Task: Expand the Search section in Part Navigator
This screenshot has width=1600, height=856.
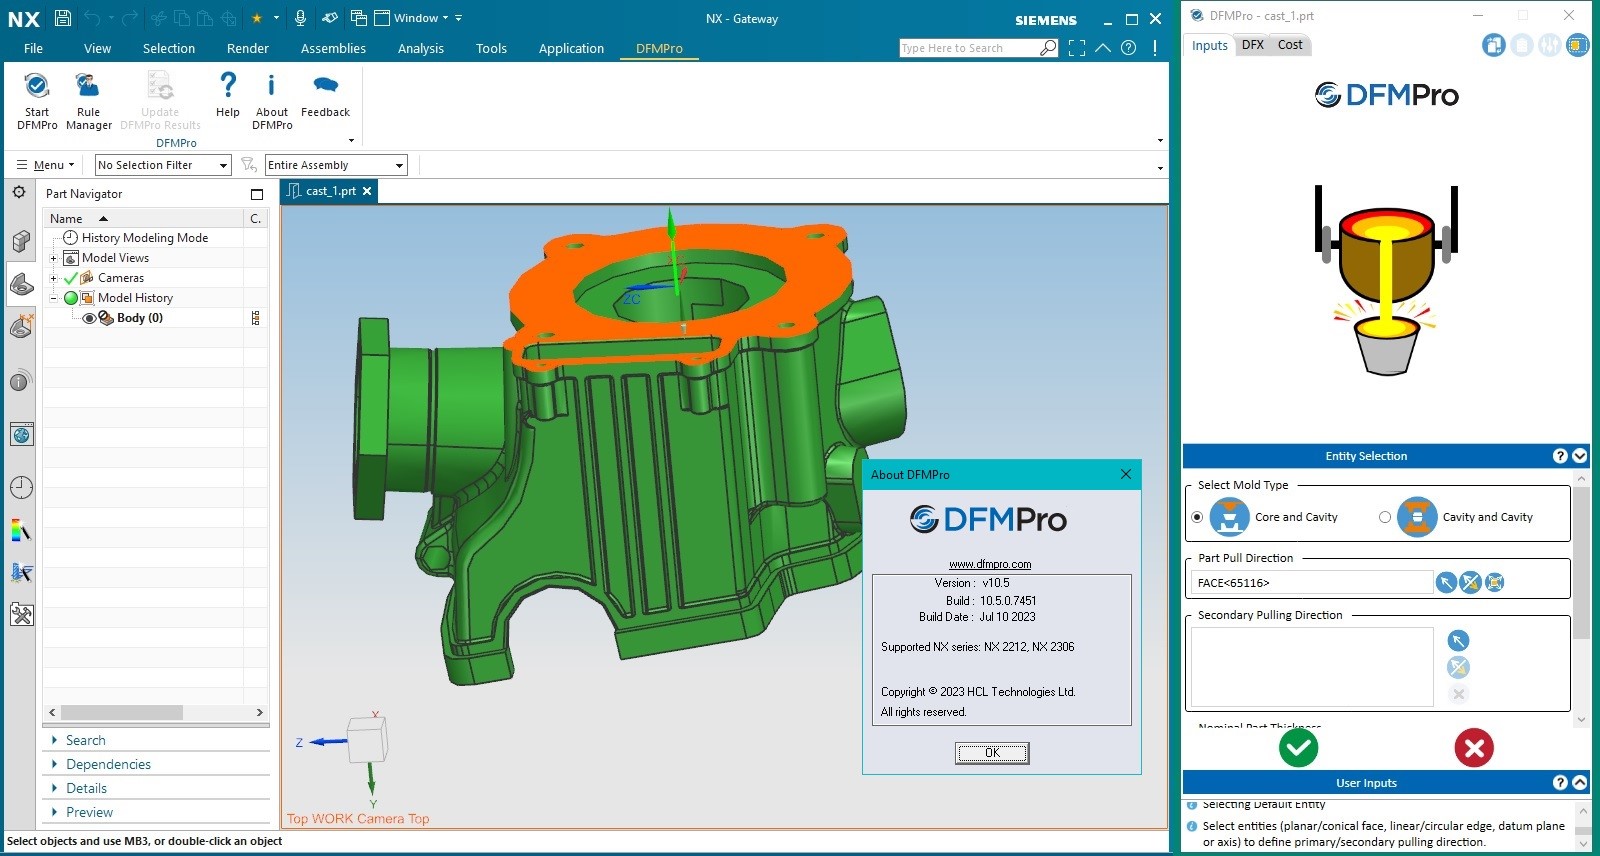Action: [x=85, y=740]
